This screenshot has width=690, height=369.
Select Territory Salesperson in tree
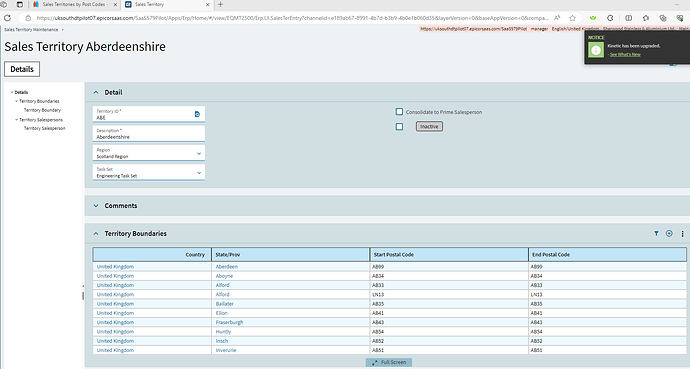click(44, 128)
